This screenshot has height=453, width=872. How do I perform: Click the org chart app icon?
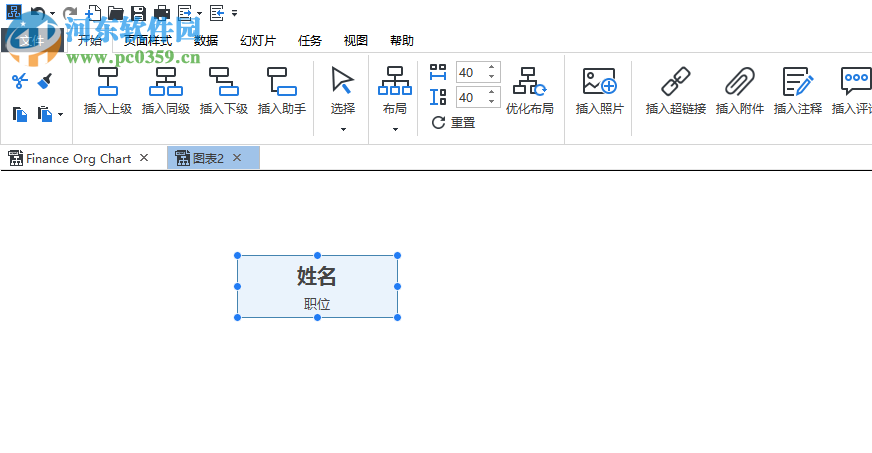point(13,12)
